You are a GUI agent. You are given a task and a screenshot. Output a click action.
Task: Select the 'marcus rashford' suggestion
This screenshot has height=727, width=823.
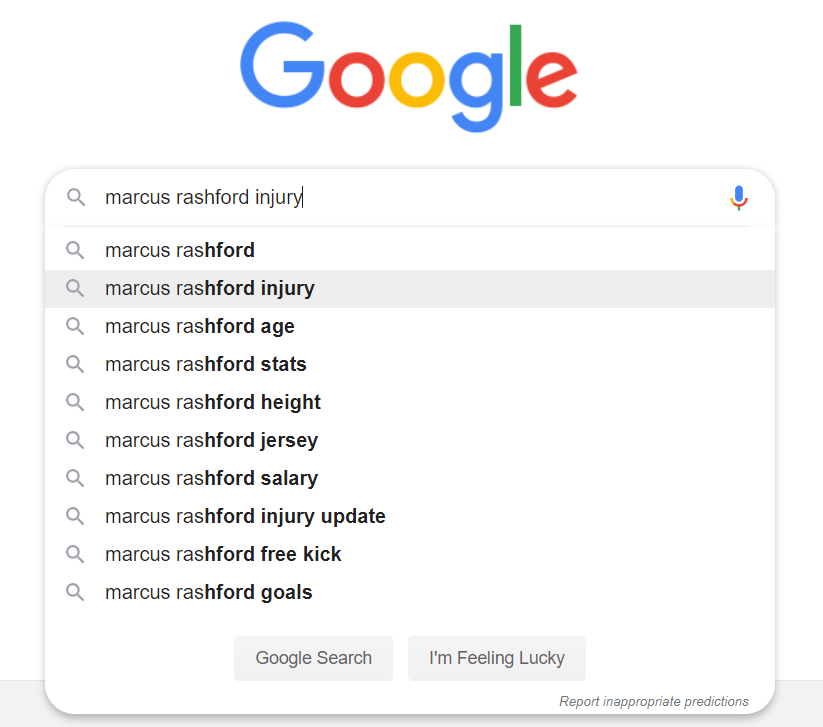click(410, 250)
